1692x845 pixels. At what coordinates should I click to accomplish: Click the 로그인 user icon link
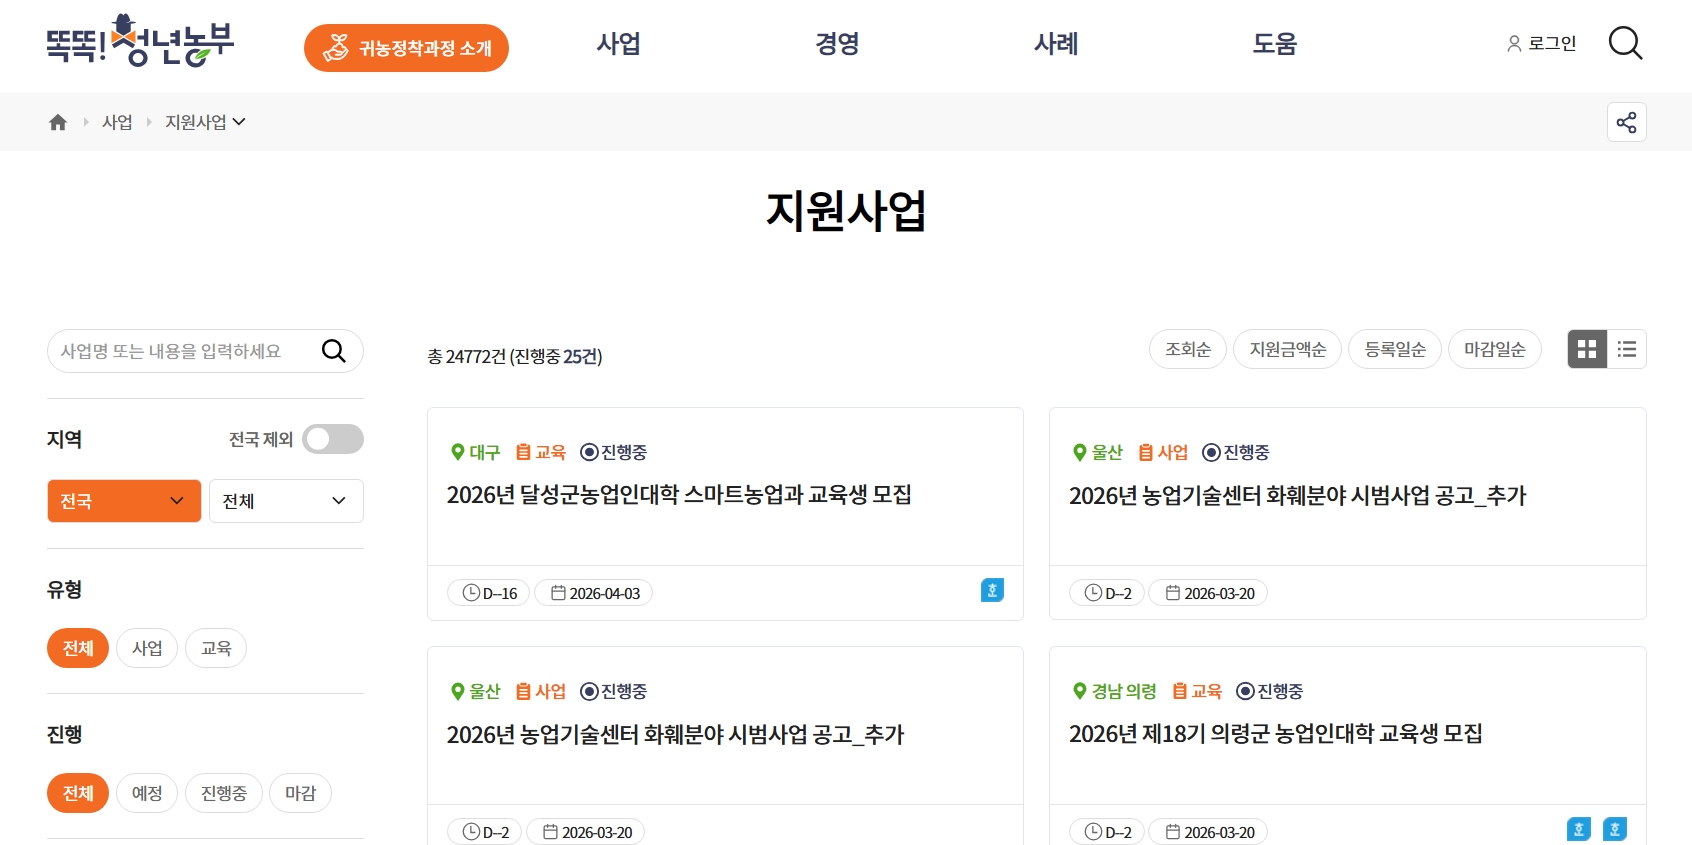pyautogui.click(x=1542, y=43)
